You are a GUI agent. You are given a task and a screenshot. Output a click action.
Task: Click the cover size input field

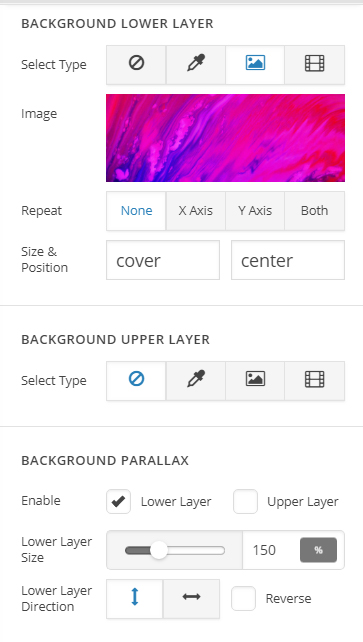[163, 260]
